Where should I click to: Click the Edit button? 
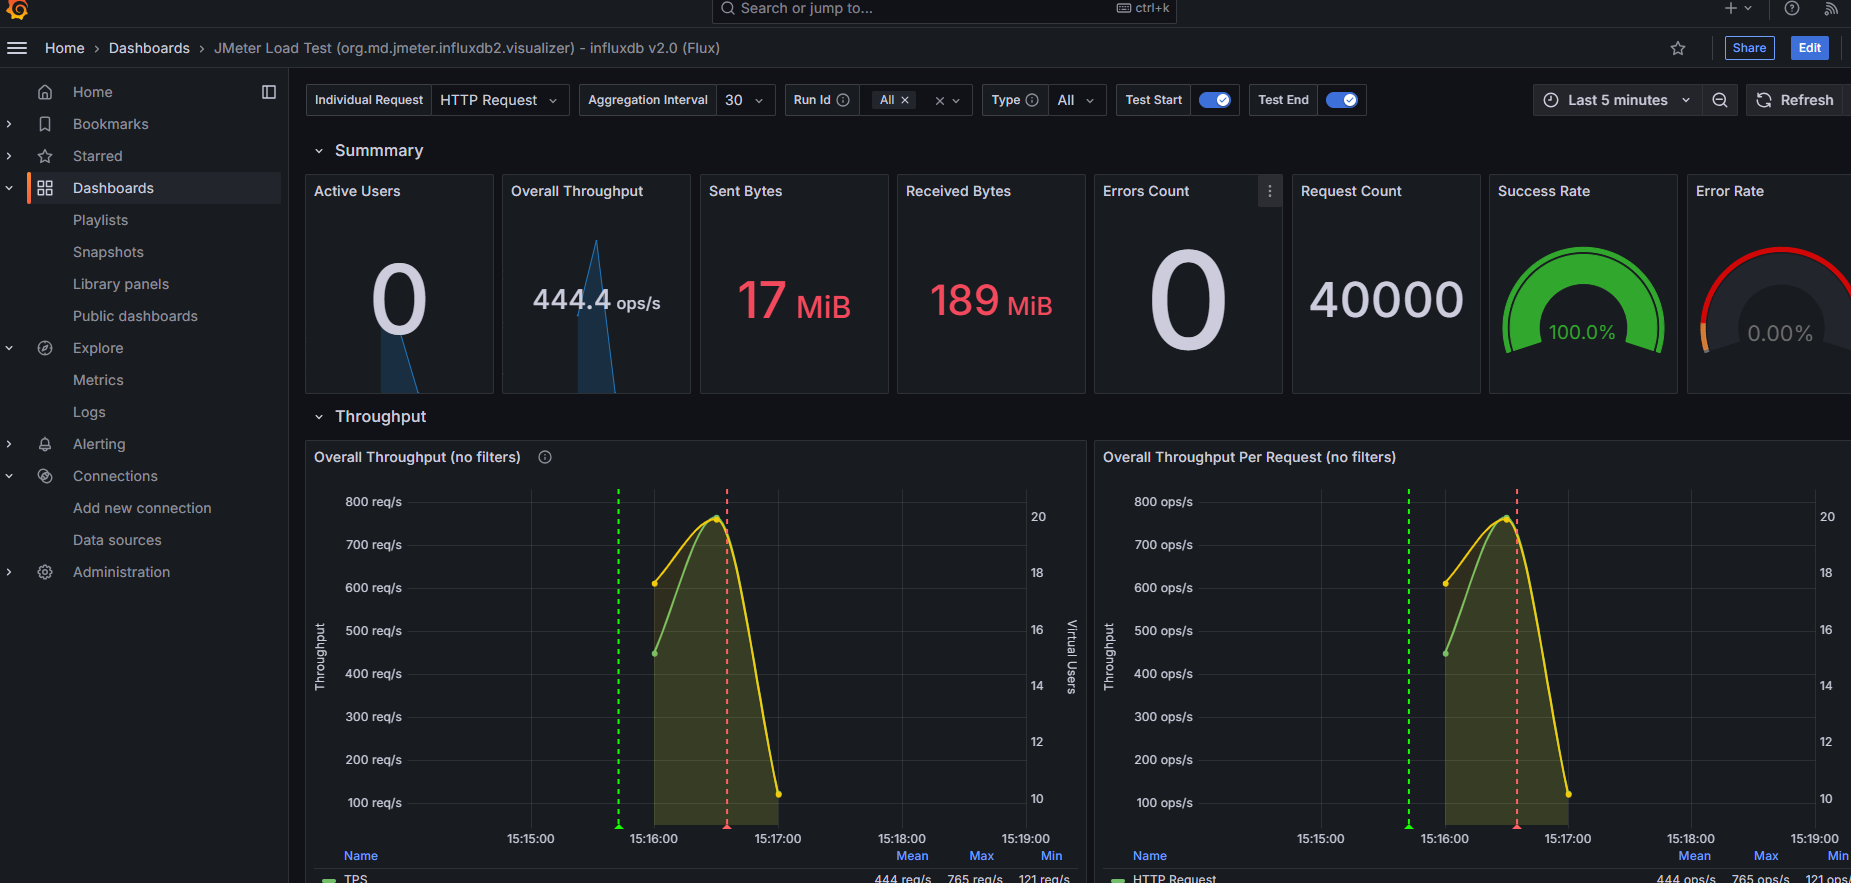point(1810,48)
